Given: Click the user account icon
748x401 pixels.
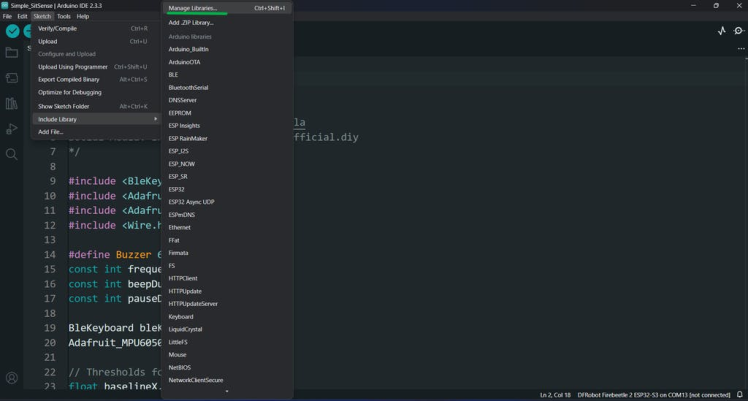Looking at the screenshot, I should 11,378.
